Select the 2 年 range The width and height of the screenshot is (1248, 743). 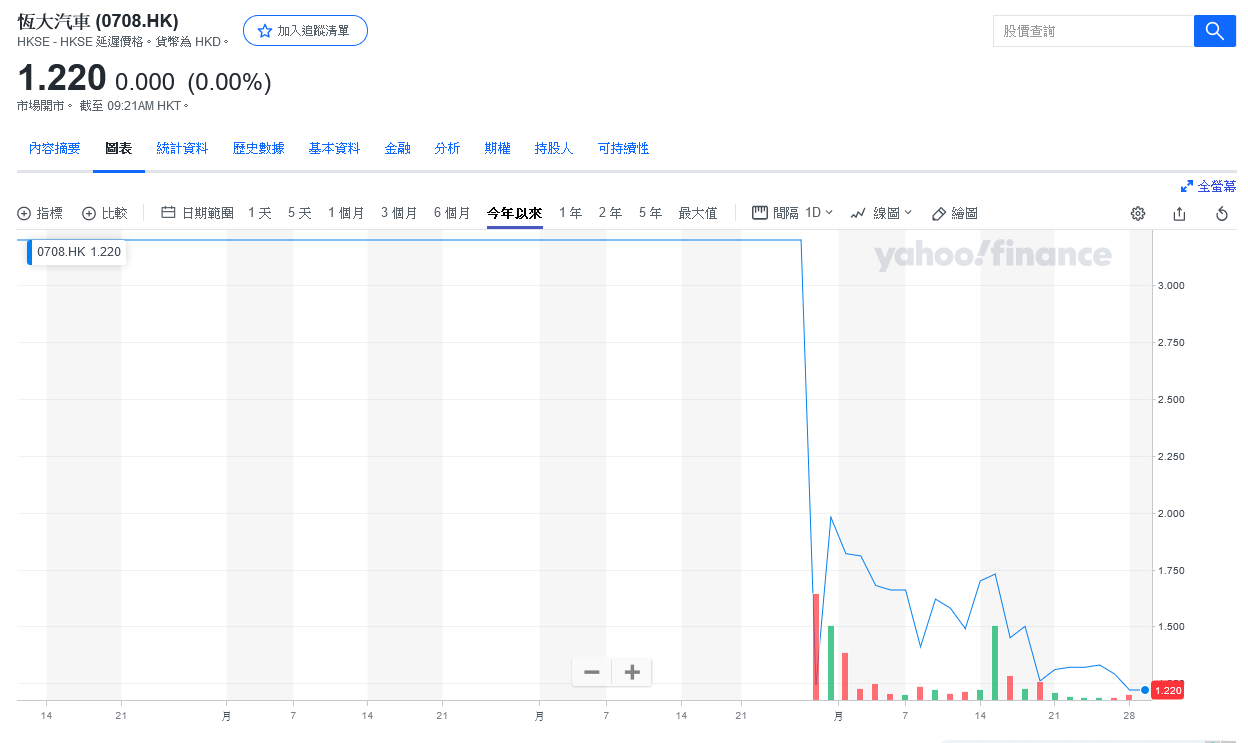611,213
